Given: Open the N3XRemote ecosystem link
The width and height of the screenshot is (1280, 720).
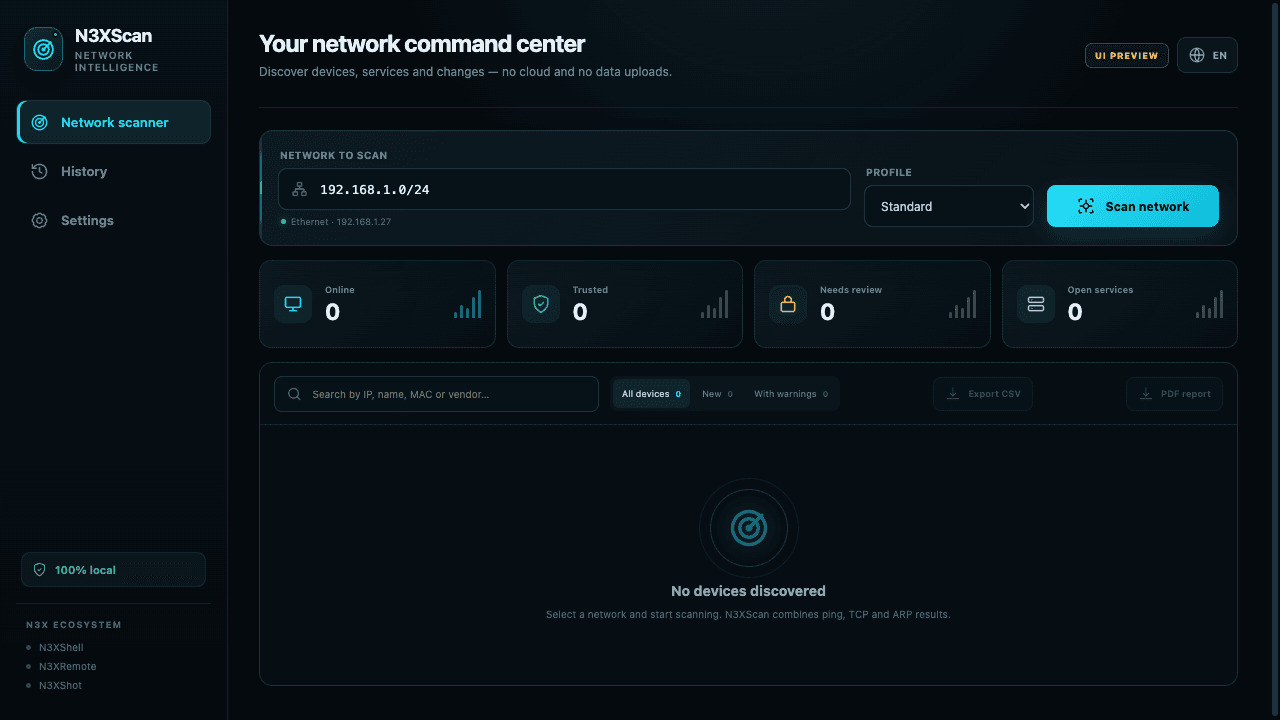Looking at the screenshot, I should pos(68,667).
